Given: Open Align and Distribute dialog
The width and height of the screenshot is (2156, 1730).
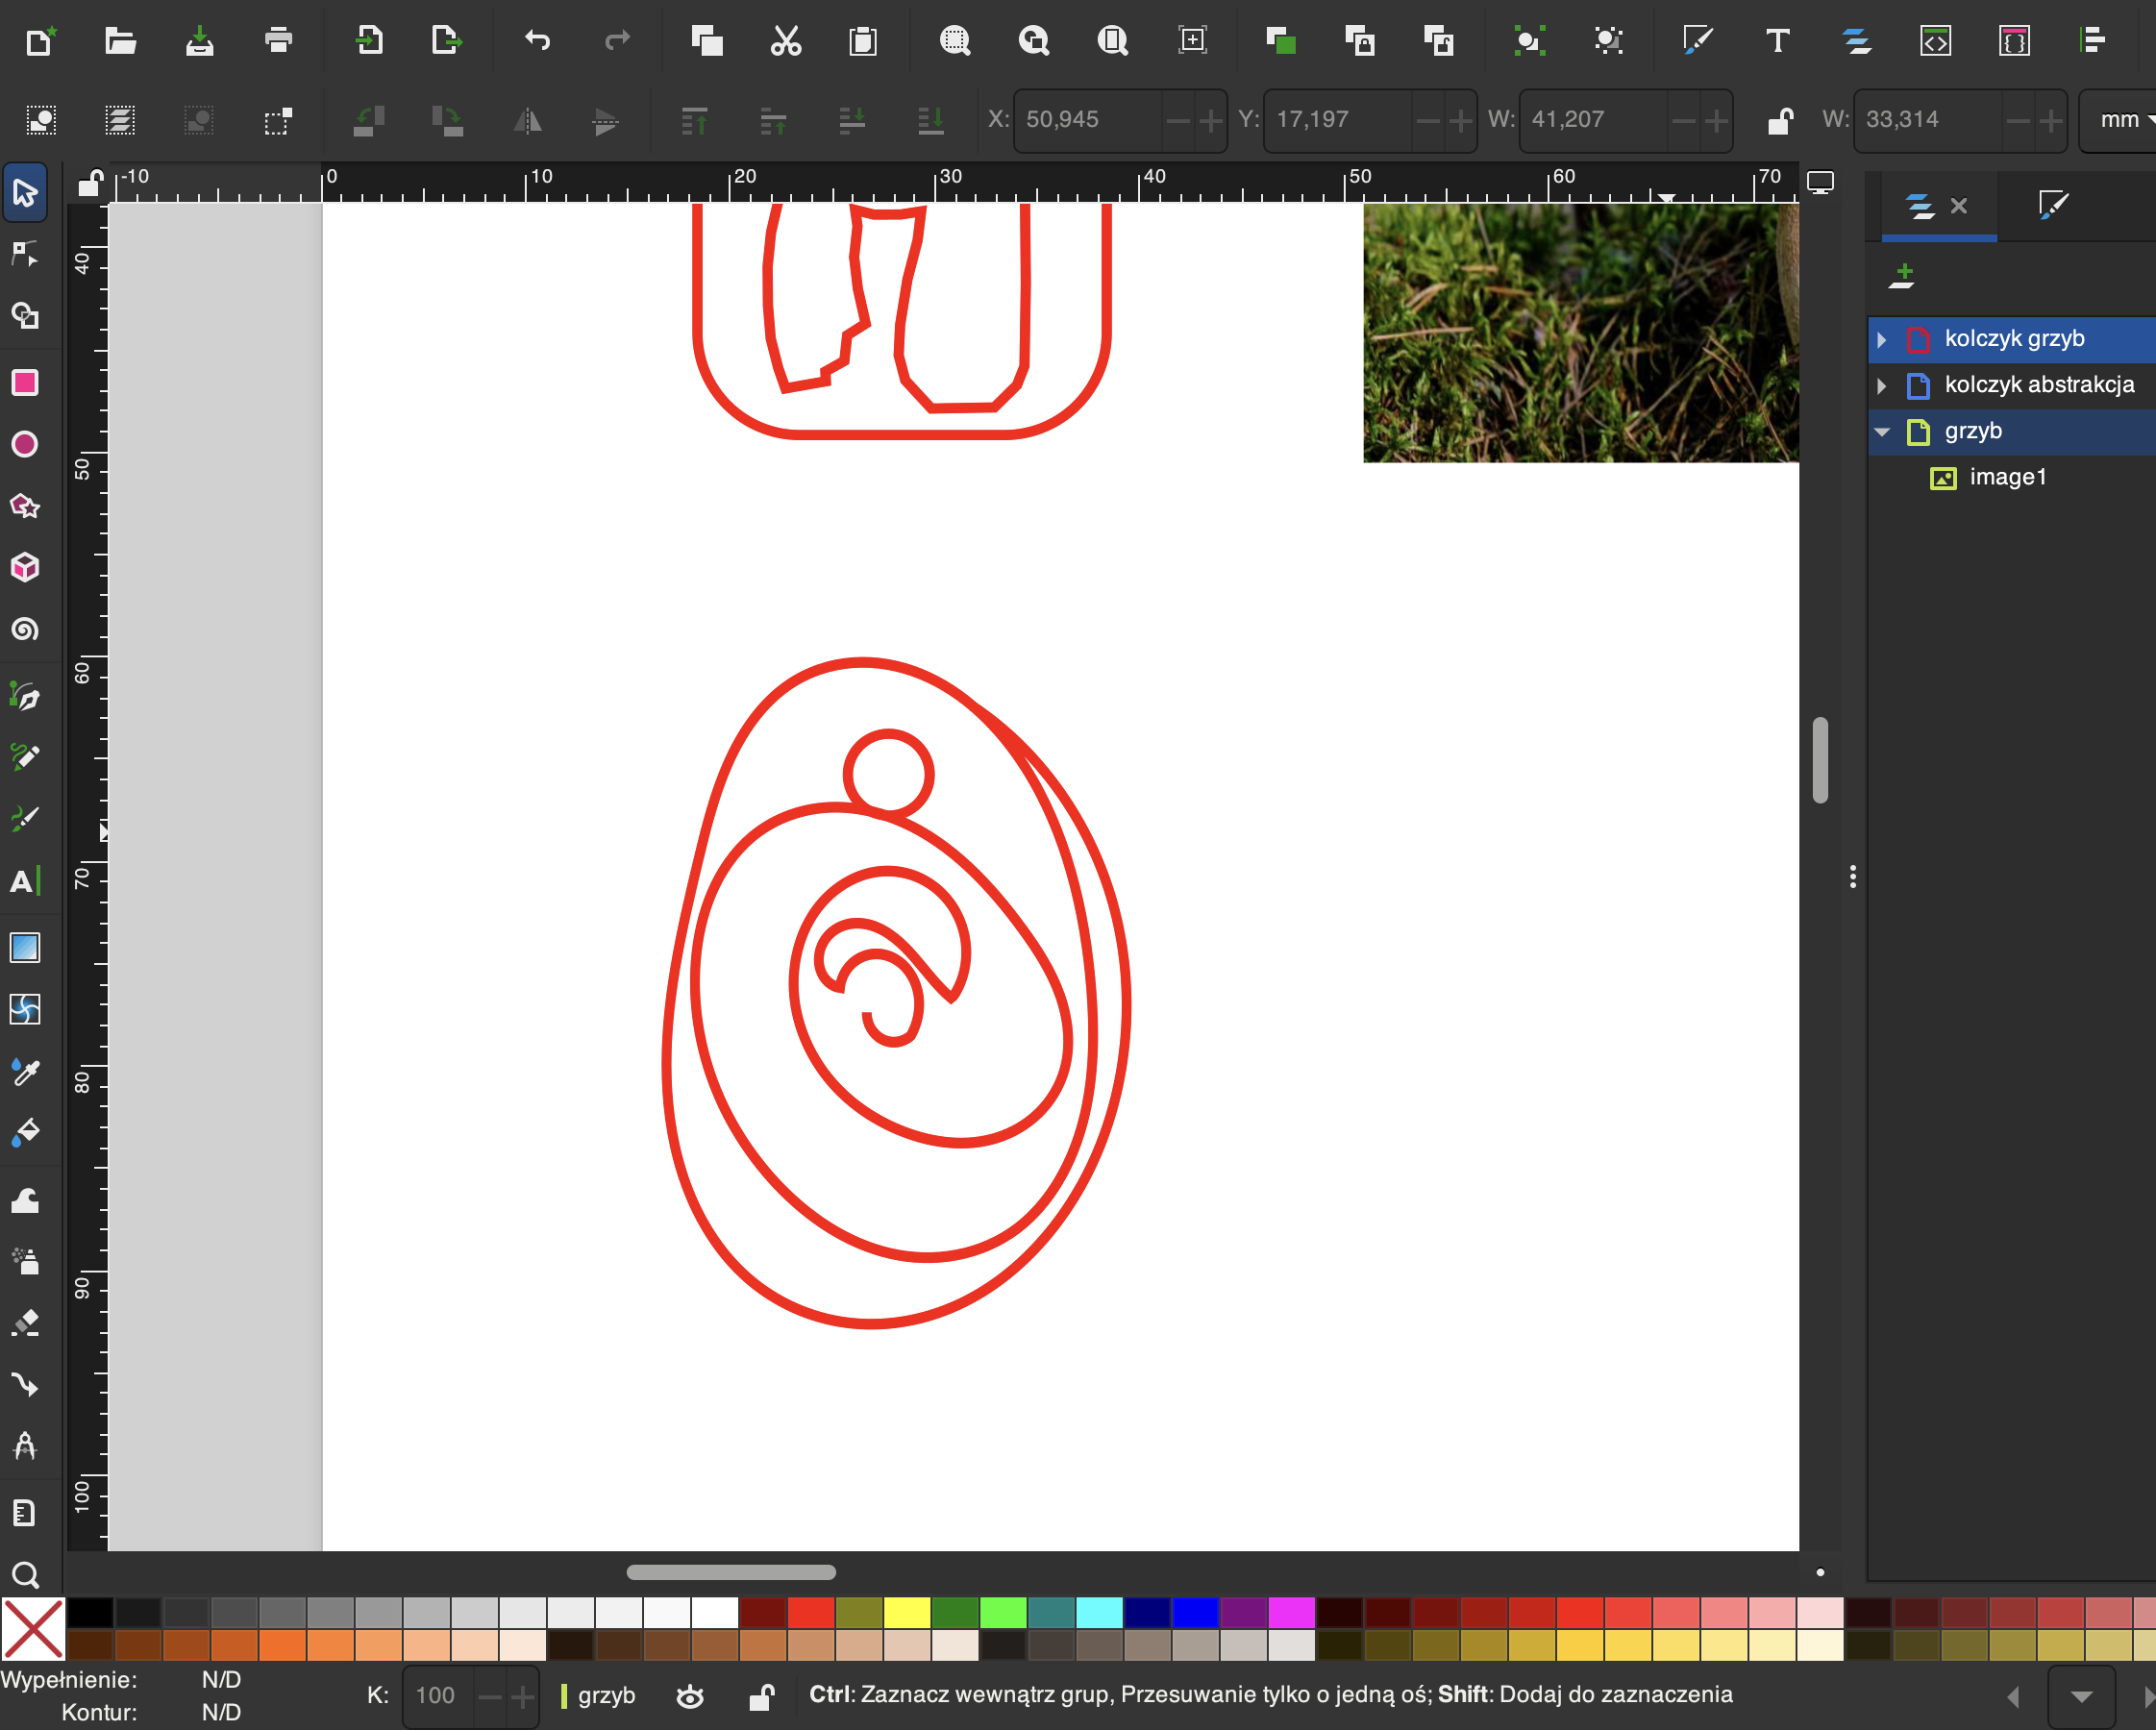Looking at the screenshot, I should 2092,41.
